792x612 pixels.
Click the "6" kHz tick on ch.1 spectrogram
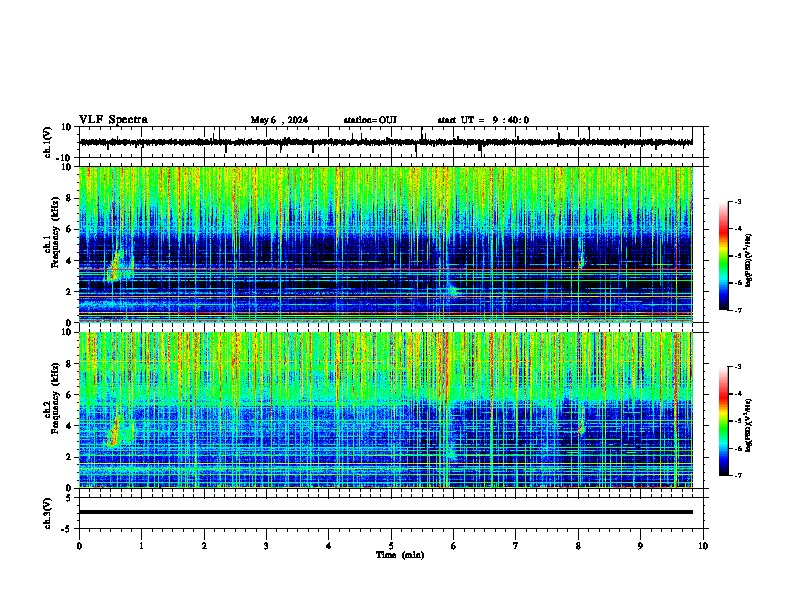click(x=69, y=229)
